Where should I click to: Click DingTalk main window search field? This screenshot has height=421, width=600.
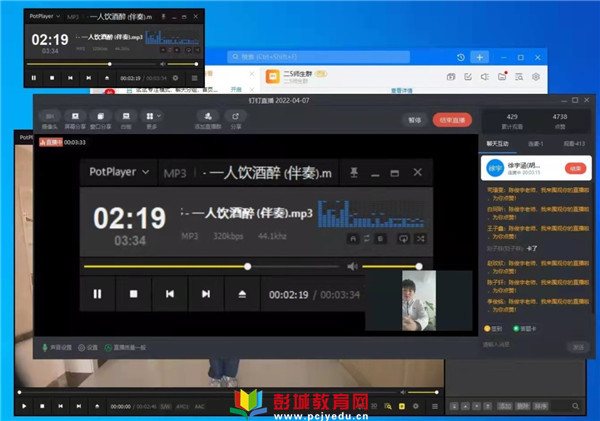point(318,57)
